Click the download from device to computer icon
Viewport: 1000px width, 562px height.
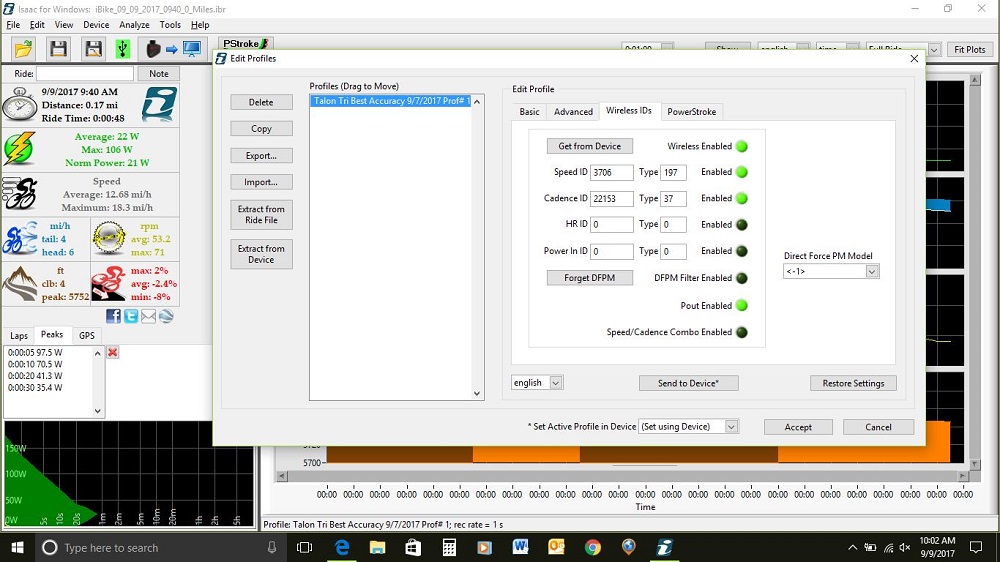[x=168, y=49]
